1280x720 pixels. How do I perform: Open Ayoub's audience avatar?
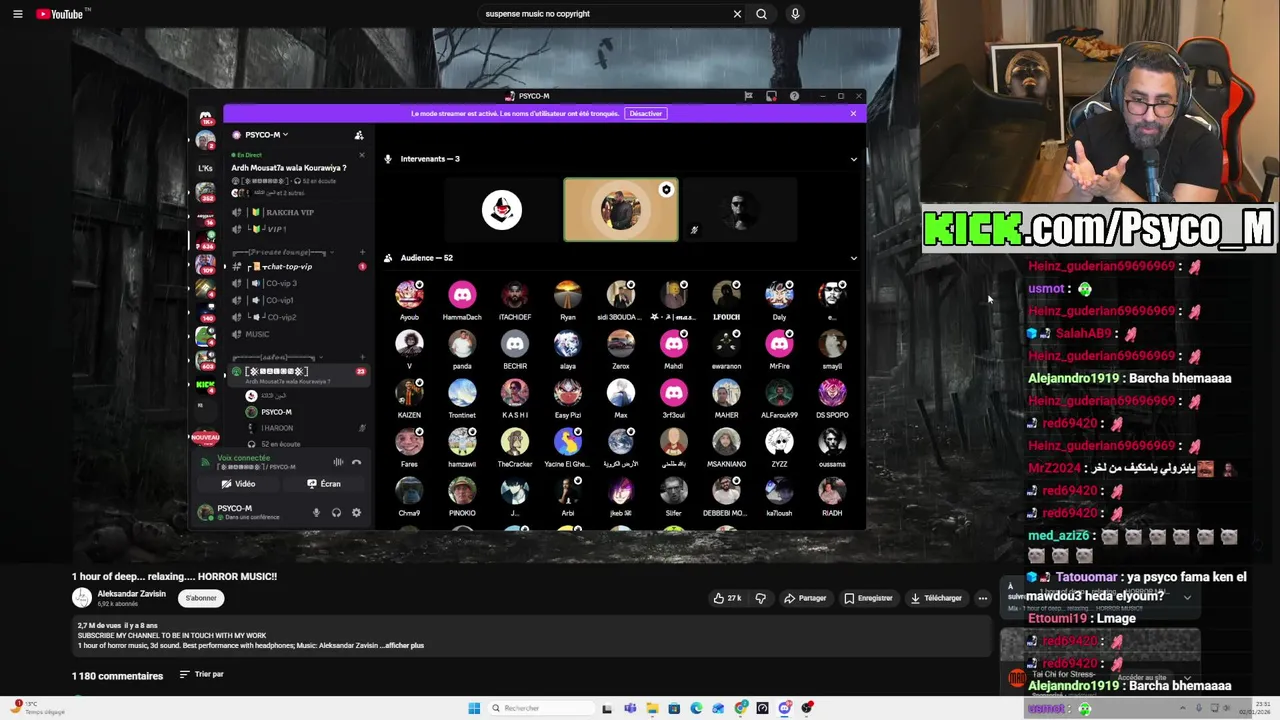[409, 294]
